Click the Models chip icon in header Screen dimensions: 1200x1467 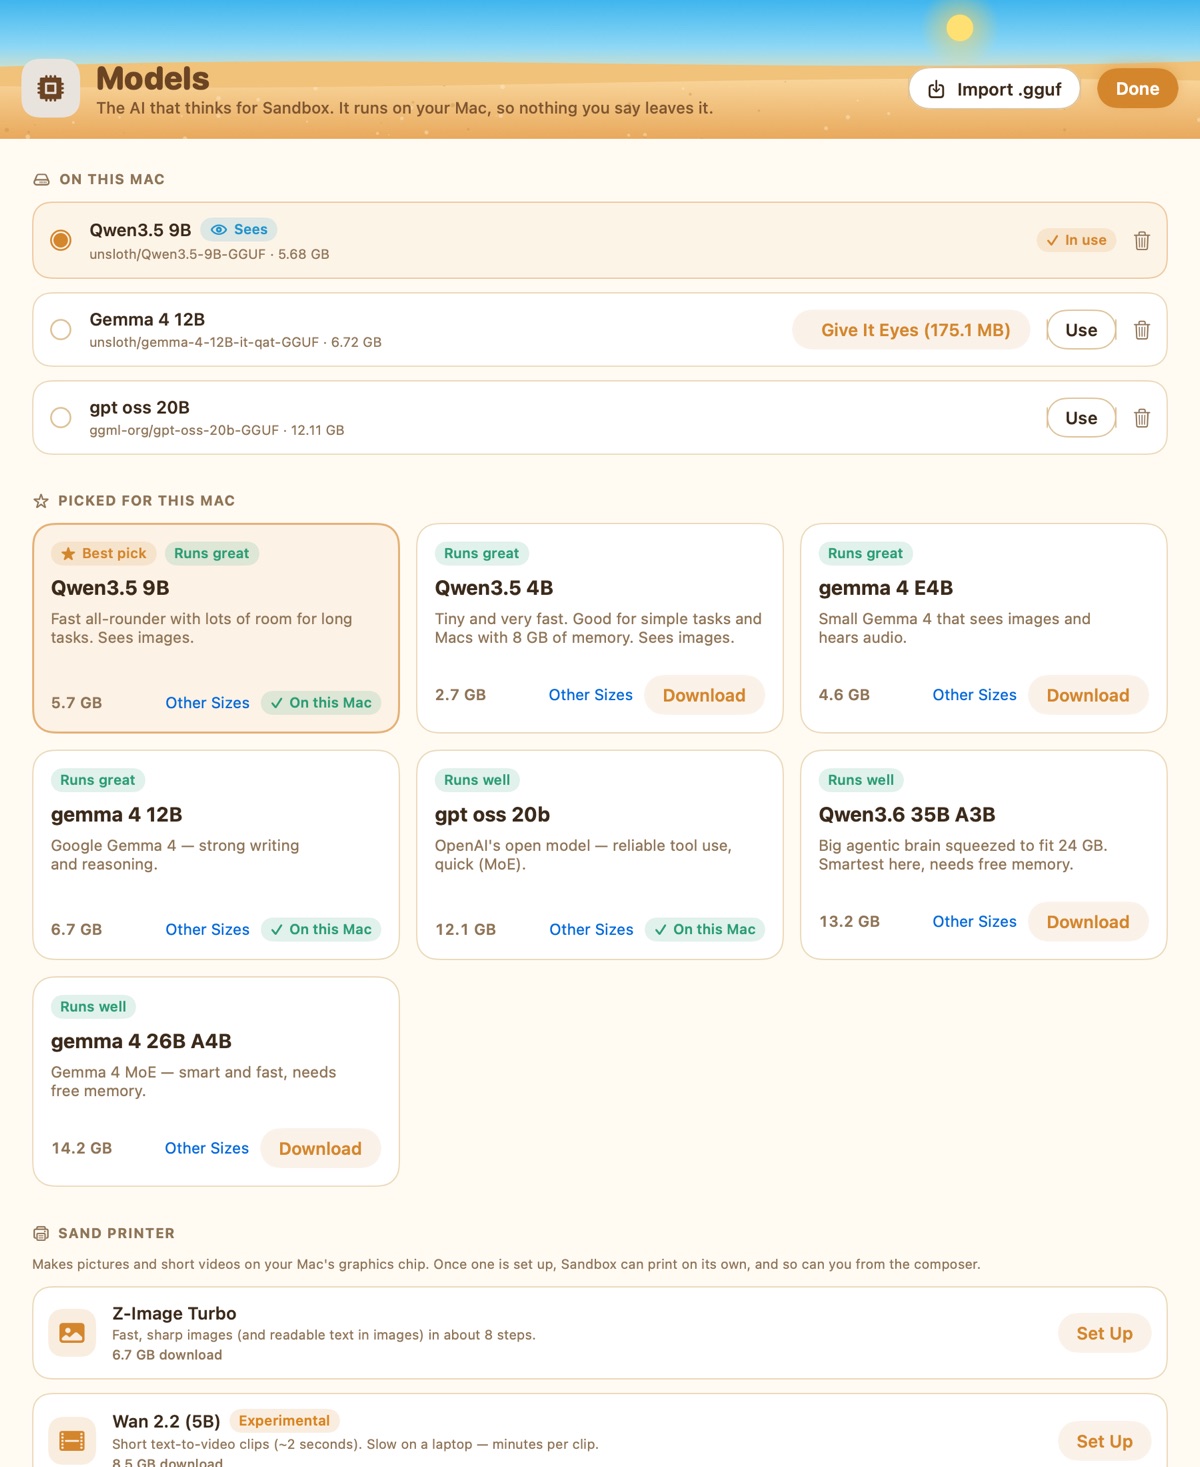(51, 89)
